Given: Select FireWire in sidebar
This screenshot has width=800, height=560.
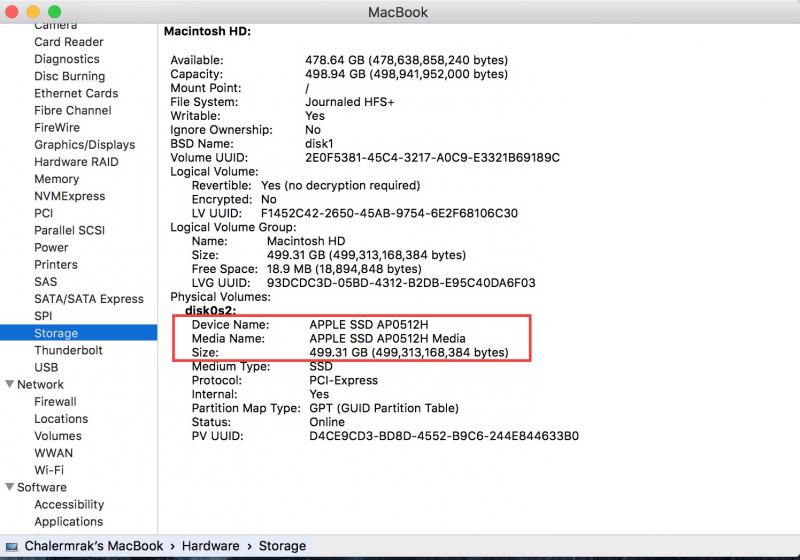Looking at the screenshot, I should click(57, 128).
